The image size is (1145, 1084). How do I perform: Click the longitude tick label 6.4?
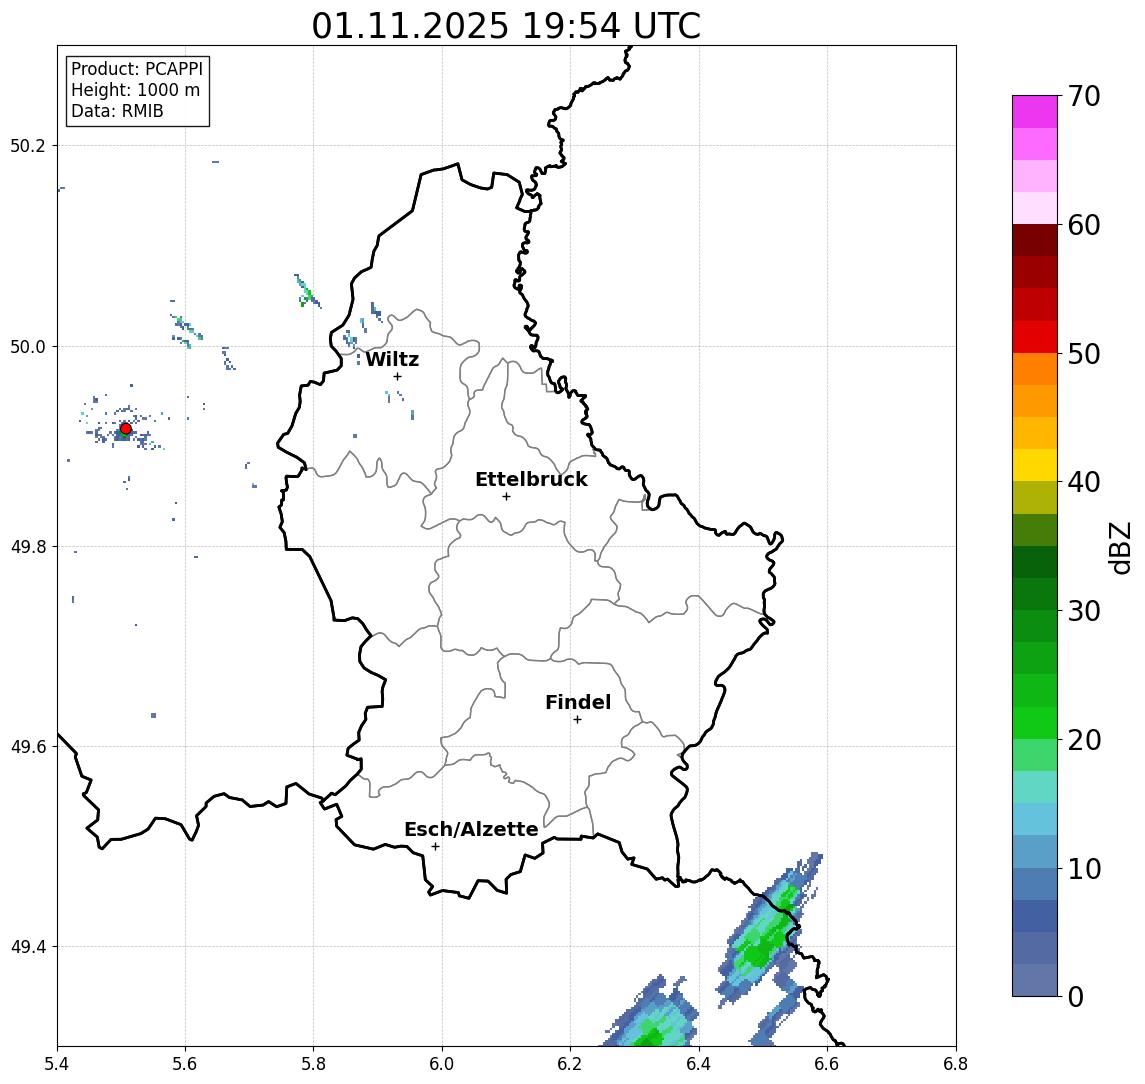[699, 1064]
